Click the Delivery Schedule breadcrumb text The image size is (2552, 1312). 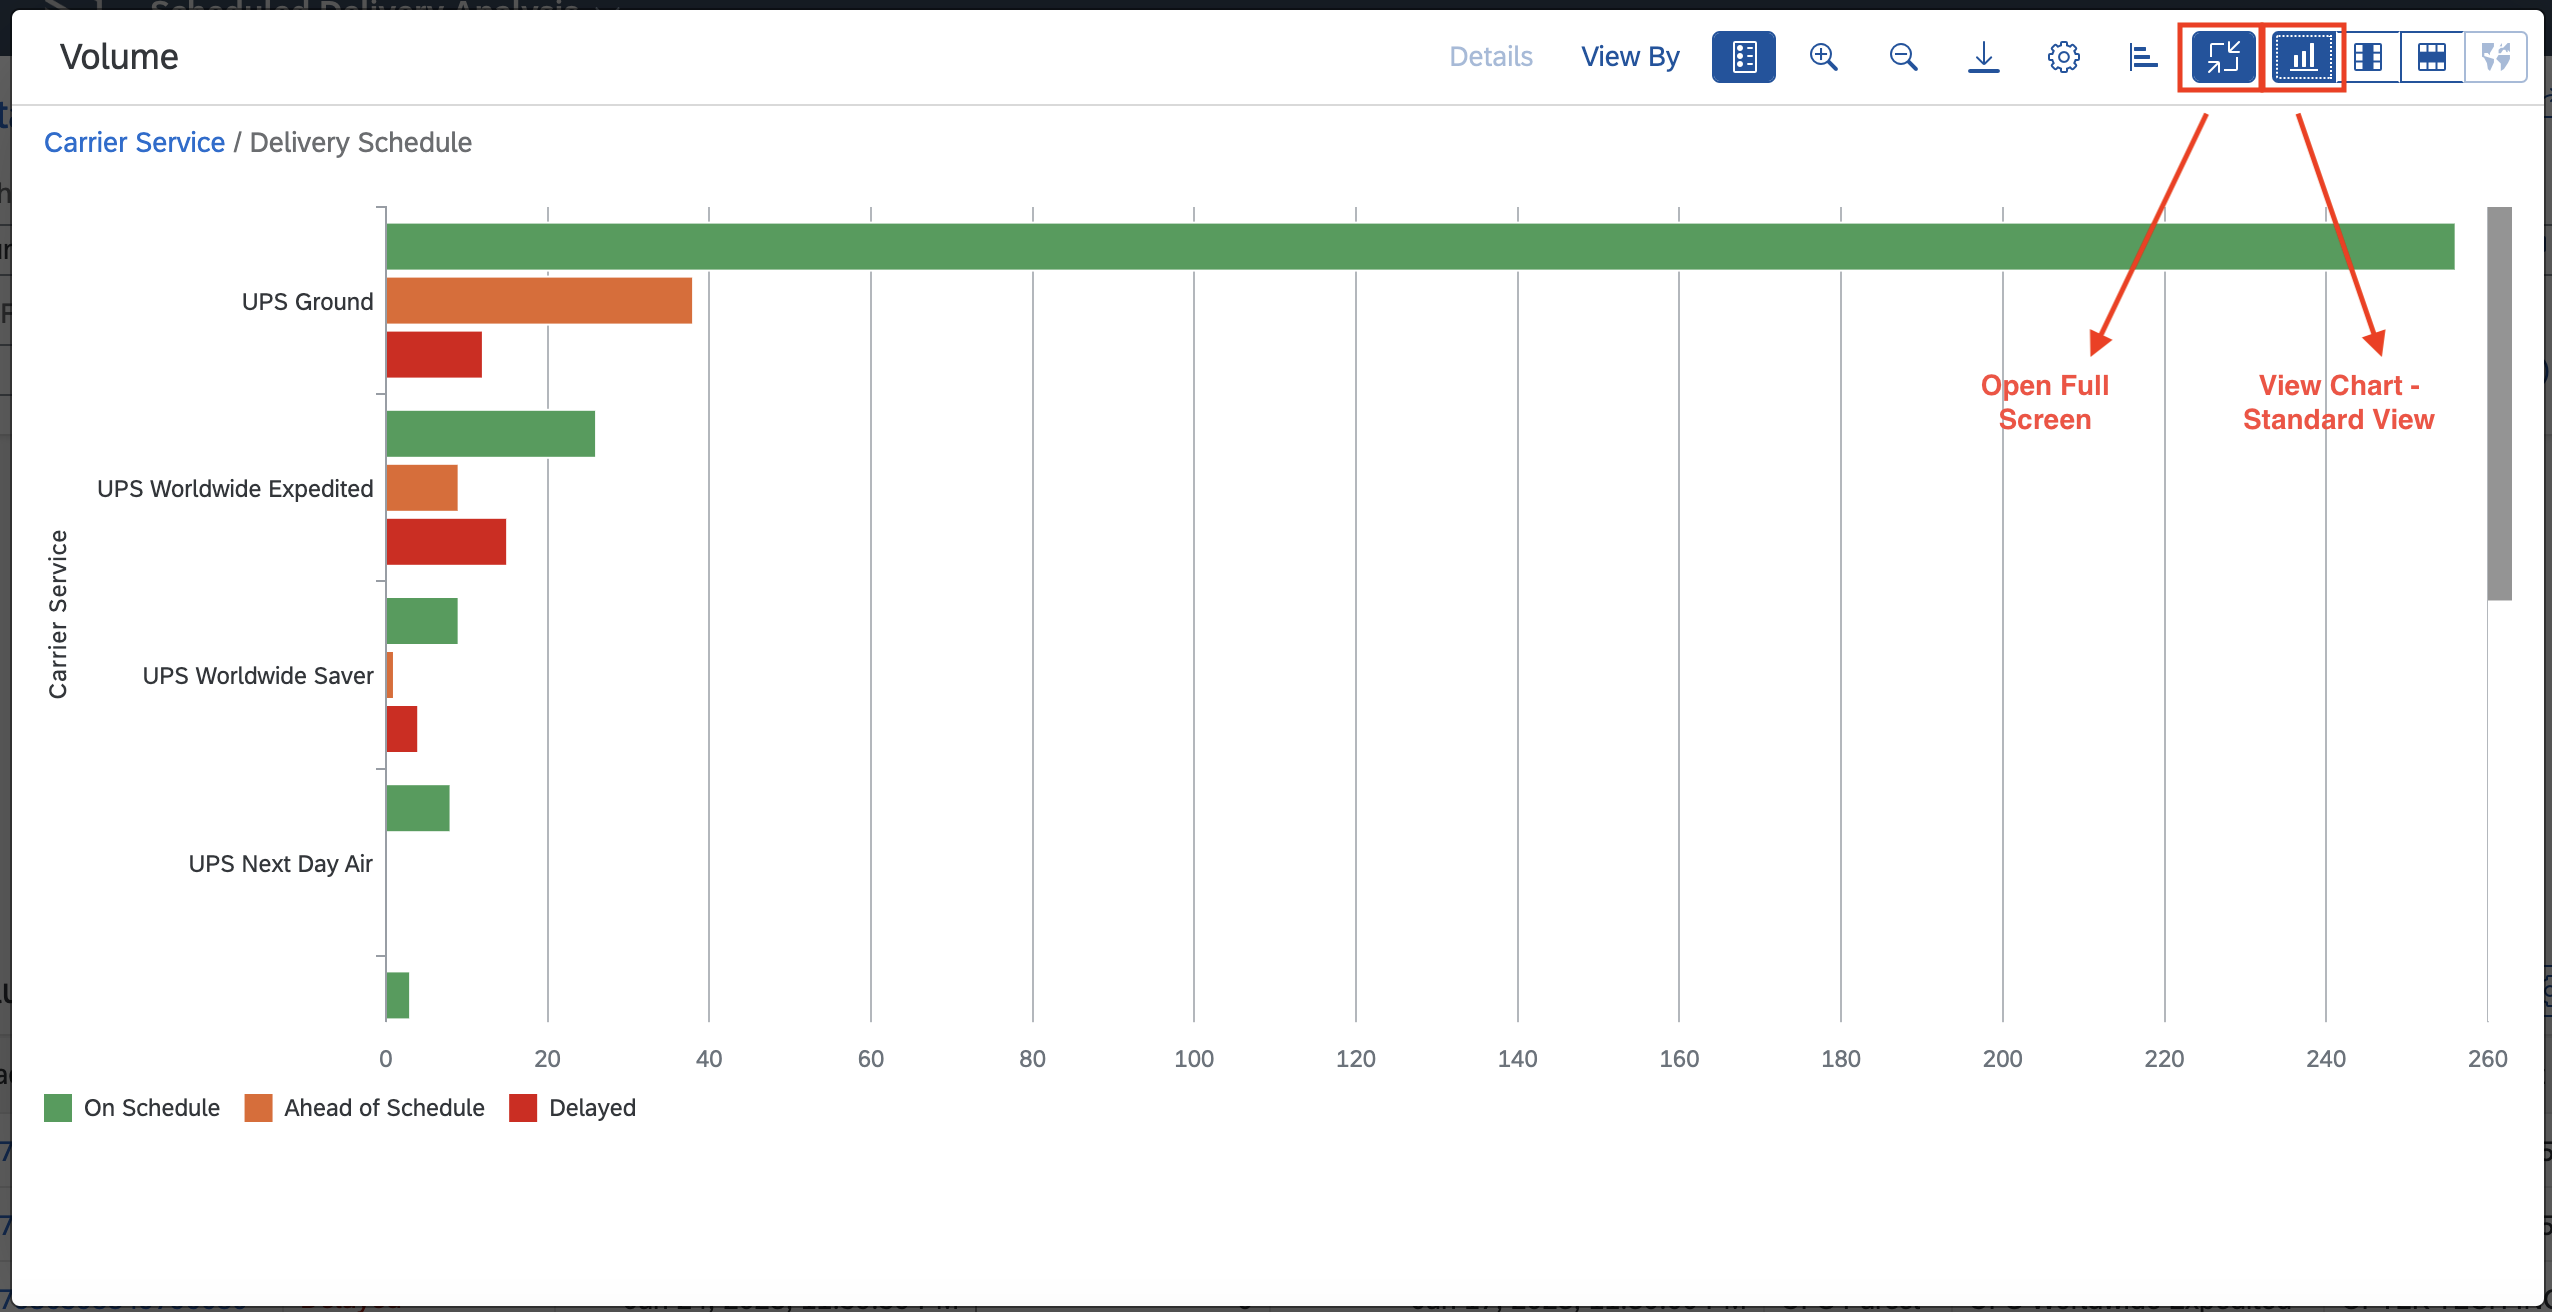click(360, 142)
